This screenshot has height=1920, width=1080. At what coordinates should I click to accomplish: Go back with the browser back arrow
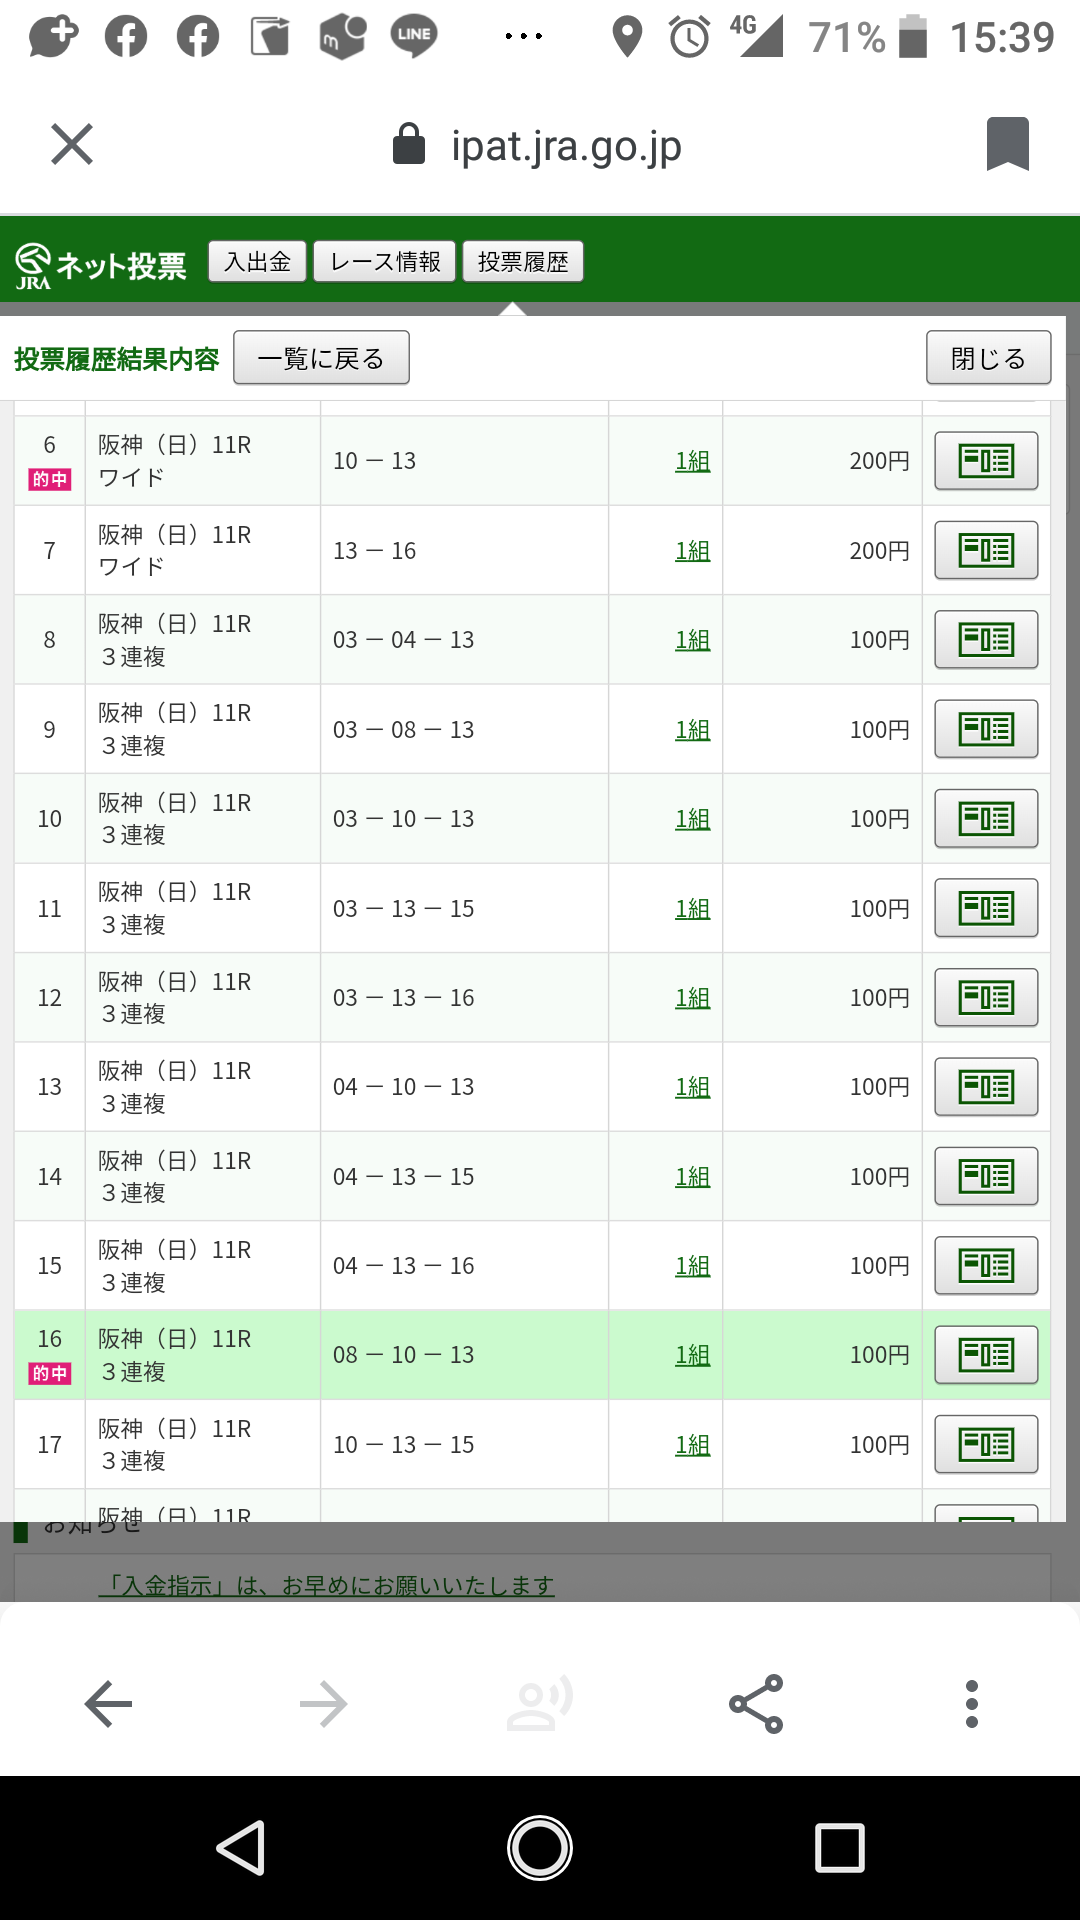(x=108, y=1704)
